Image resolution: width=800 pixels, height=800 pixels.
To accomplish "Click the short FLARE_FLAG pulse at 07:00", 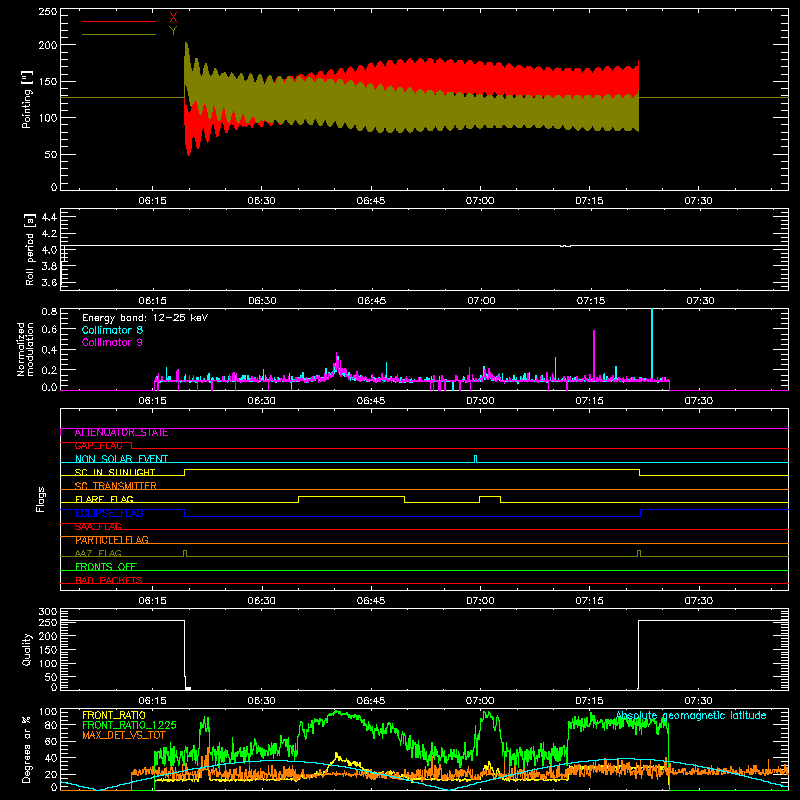I will (x=490, y=496).
